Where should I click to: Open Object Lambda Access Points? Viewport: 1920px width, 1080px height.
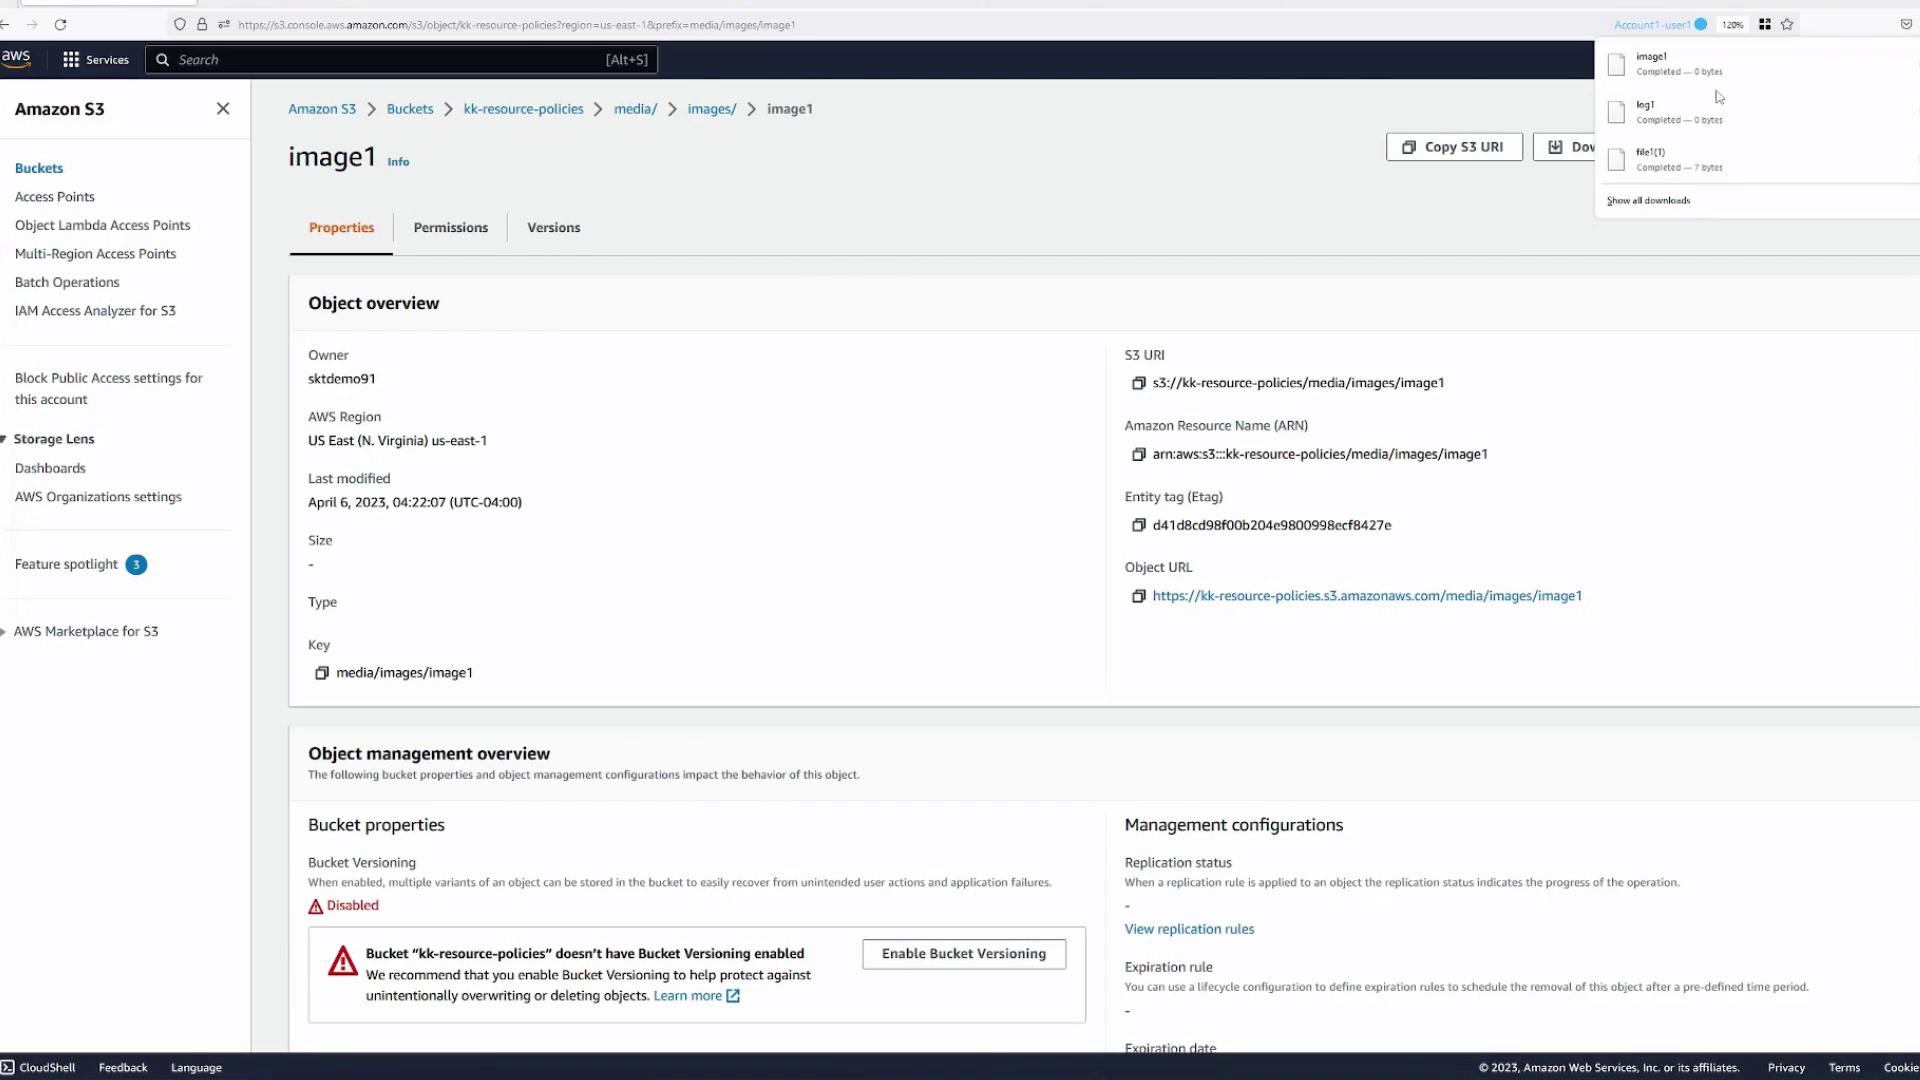pyautogui.click(x=103, y=226)
